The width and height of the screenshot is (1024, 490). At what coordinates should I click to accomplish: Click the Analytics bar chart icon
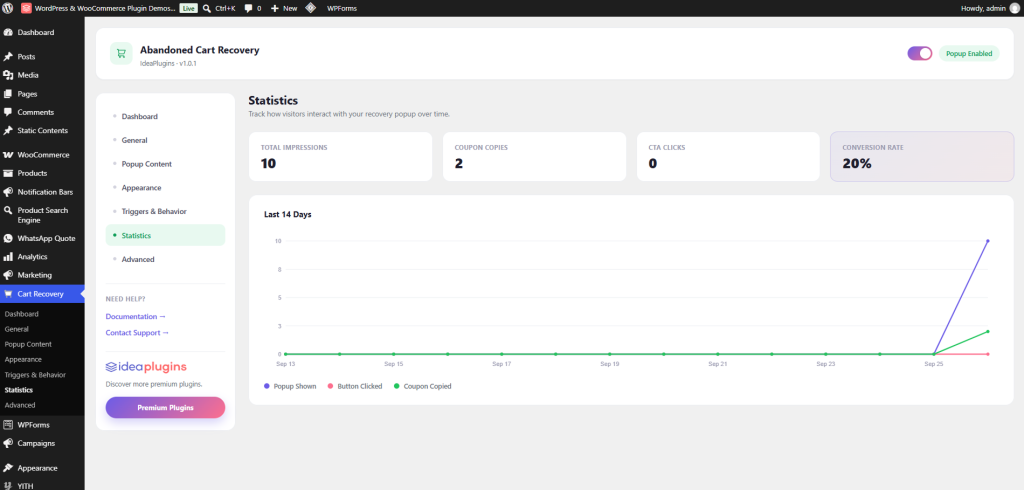[x=8, y=257]
